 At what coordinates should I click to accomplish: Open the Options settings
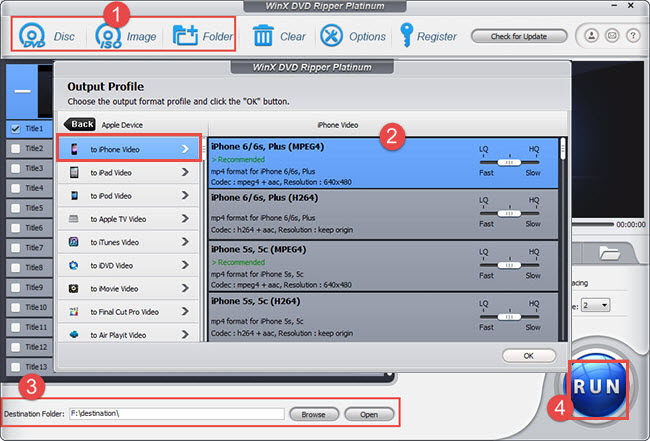pos(353,36)
